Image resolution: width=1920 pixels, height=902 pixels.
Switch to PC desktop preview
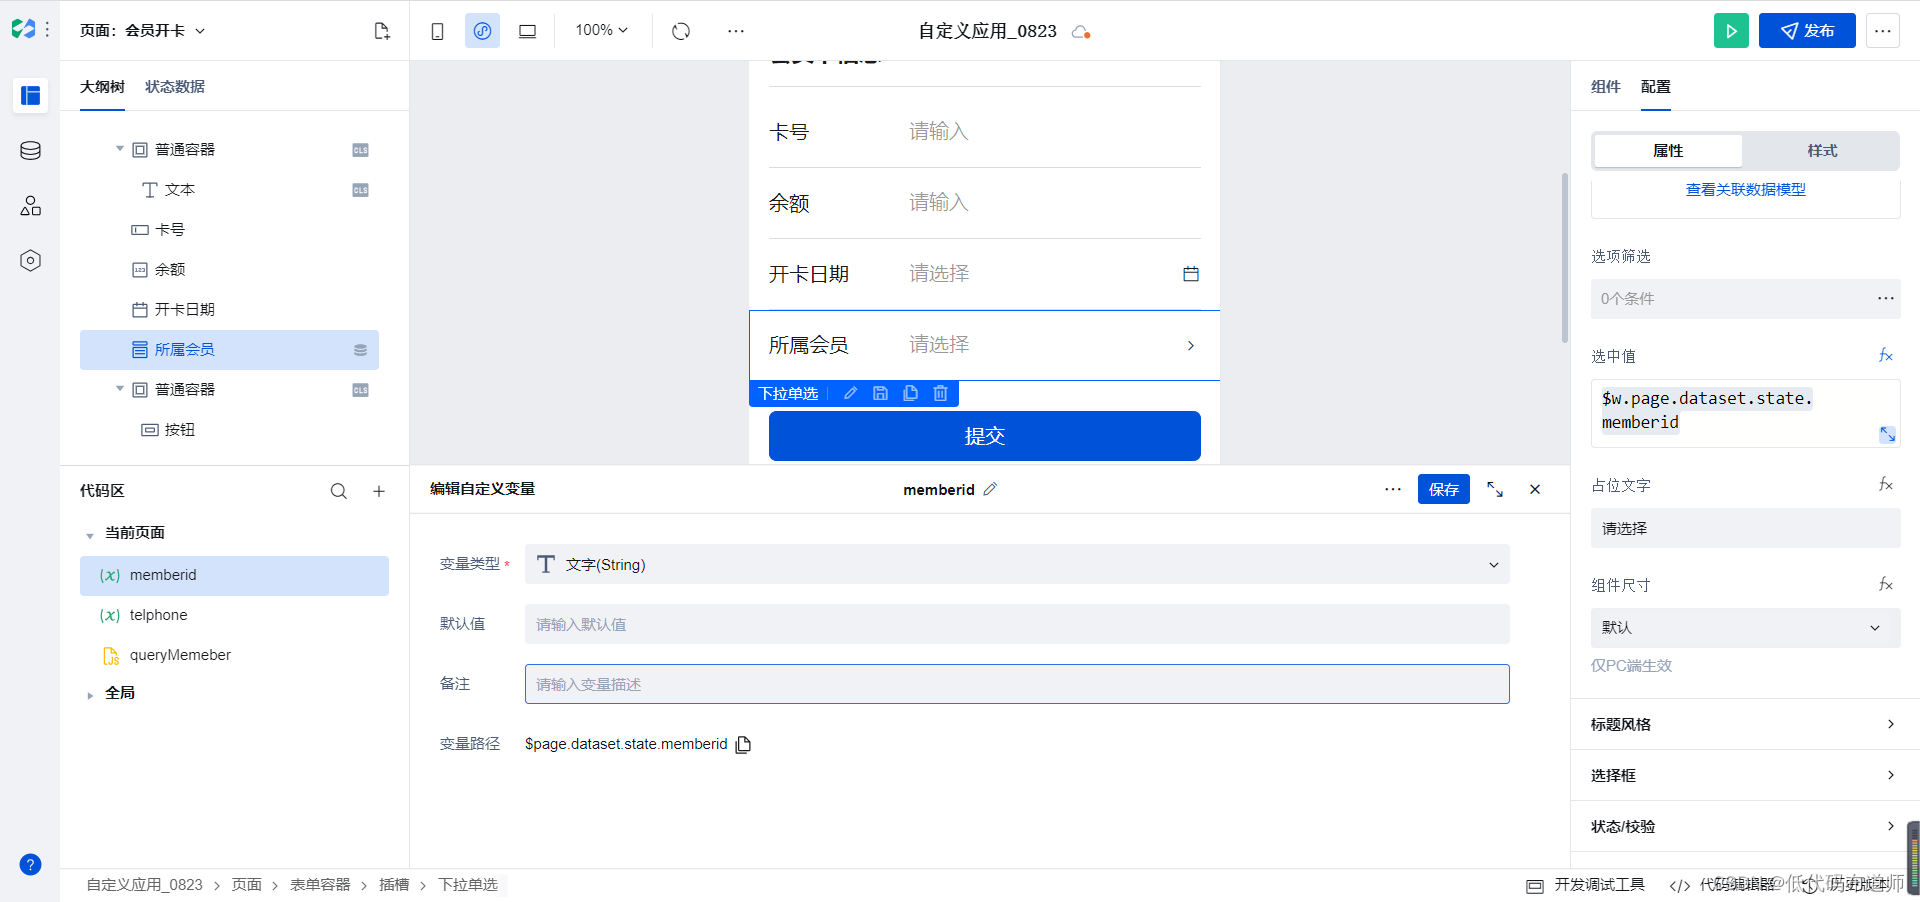tap(527, 31)
